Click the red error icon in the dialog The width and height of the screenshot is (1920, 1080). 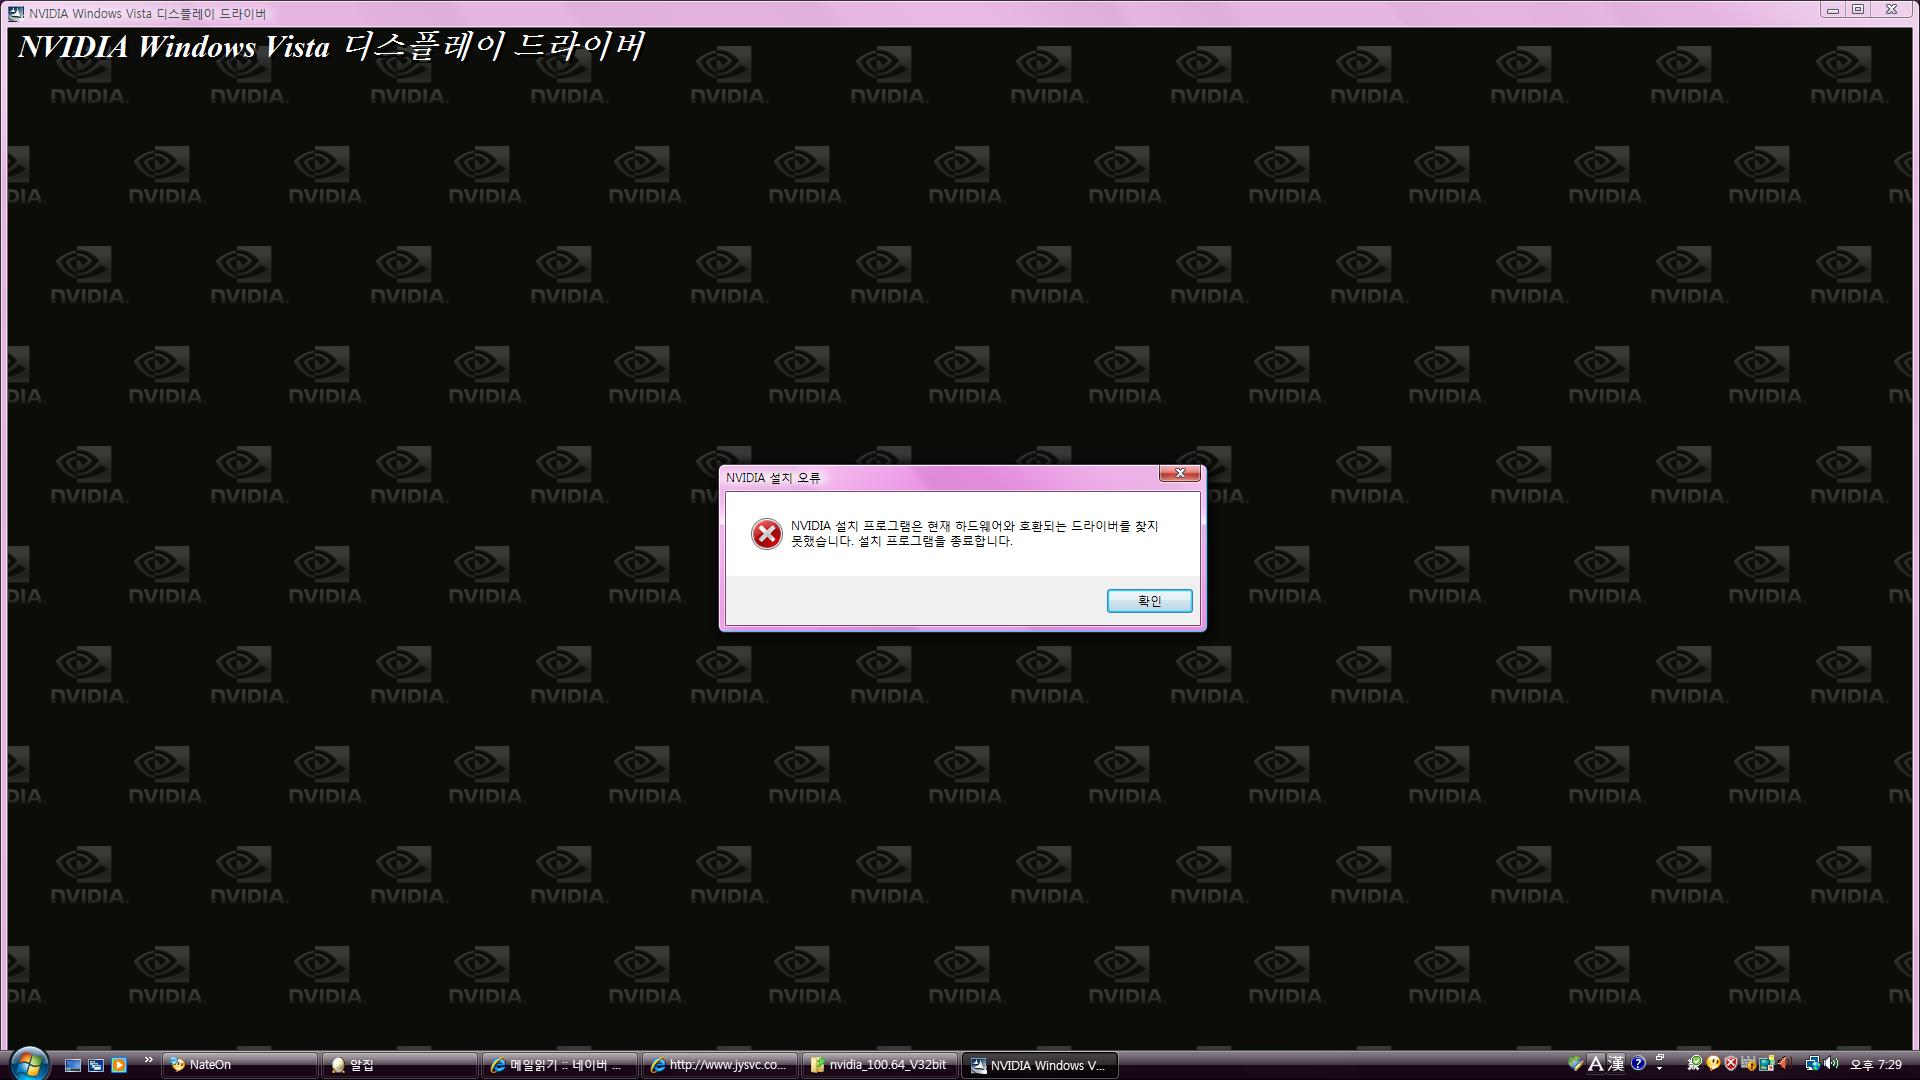[767, 534]
